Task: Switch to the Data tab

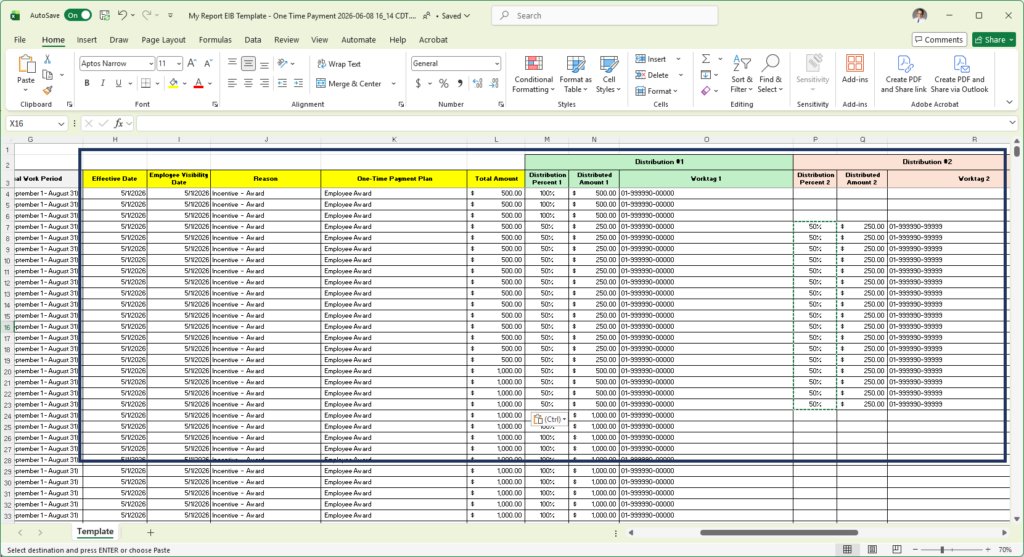Action: click(253, 40)
